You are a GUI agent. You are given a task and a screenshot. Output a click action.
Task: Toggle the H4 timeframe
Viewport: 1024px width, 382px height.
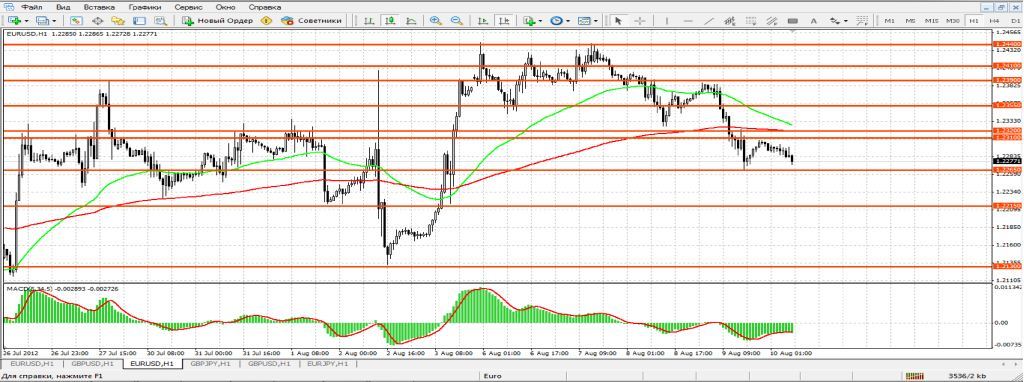pos(995,21)
